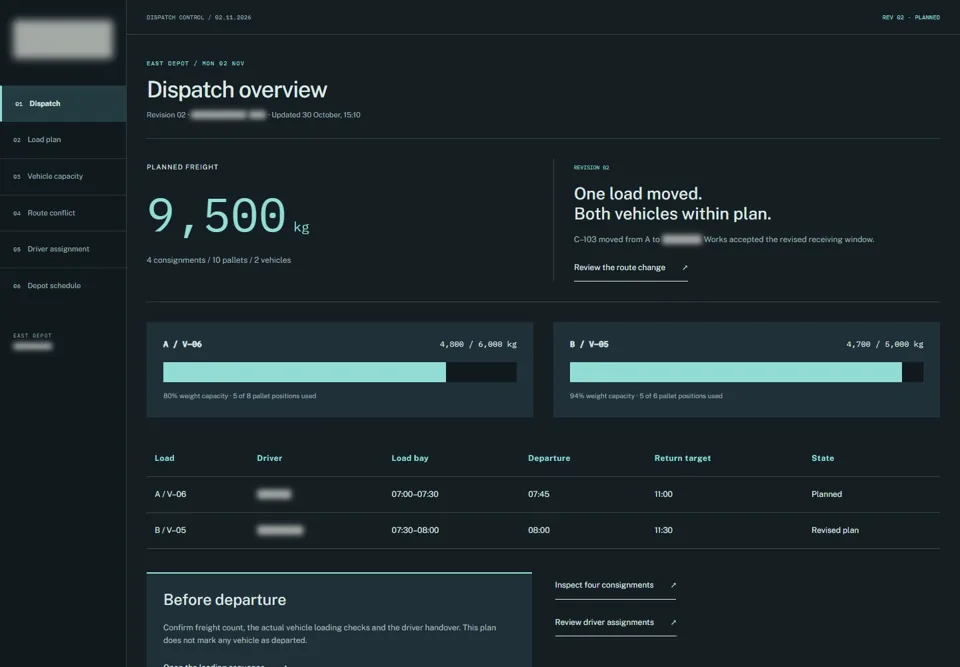
Task: Click return target 11:30
Action: pyautogui.click(x=663, y=530)
